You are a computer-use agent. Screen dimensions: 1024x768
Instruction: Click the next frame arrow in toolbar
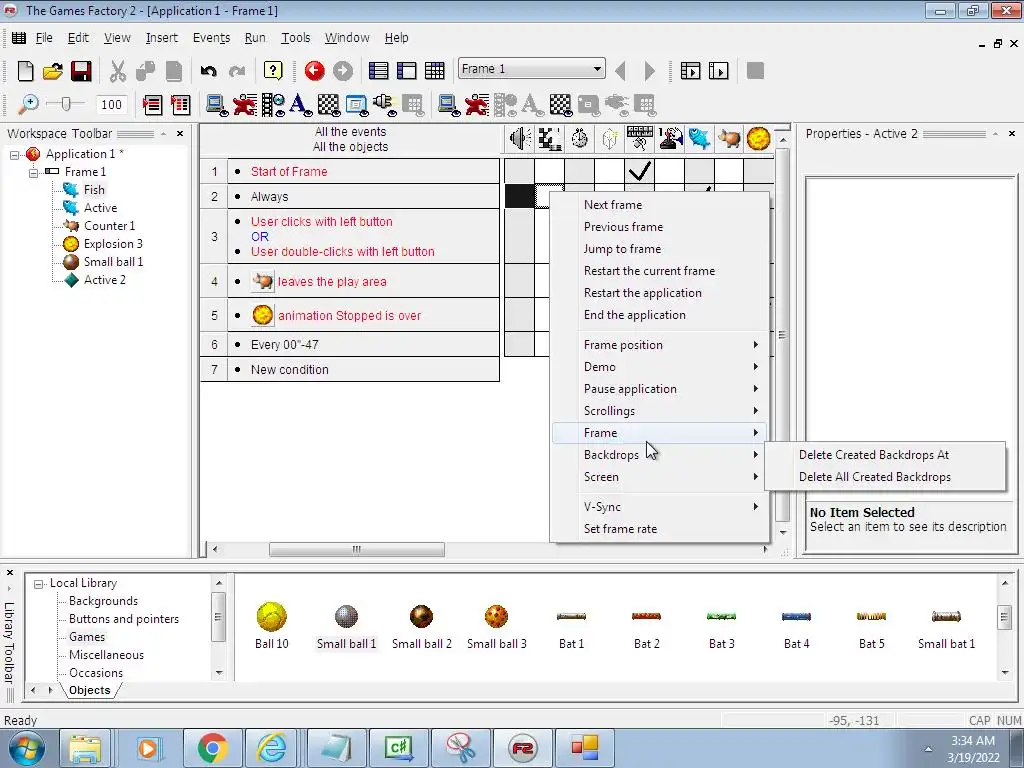(649, 71)
